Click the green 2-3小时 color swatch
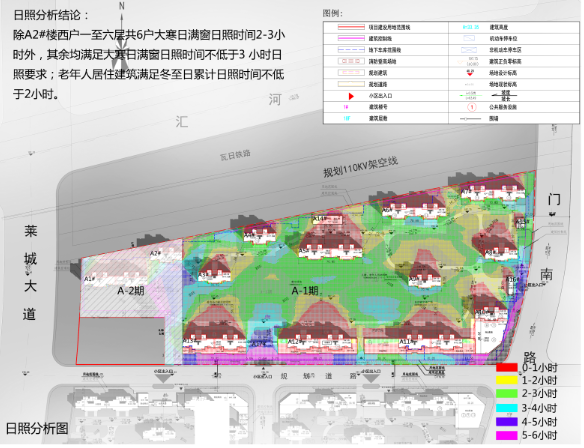The height and width of the screenshot is (448, 584). click(507, 393)
